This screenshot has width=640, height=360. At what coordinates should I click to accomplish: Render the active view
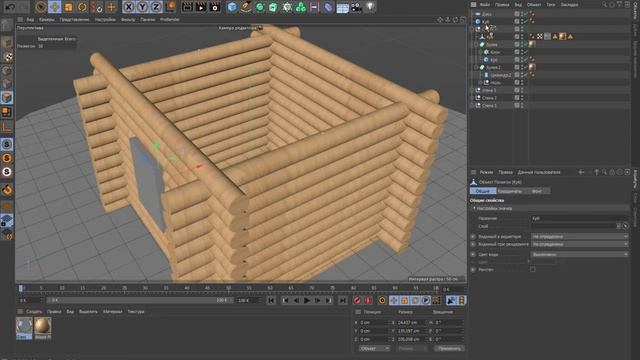tap(187, 7)
